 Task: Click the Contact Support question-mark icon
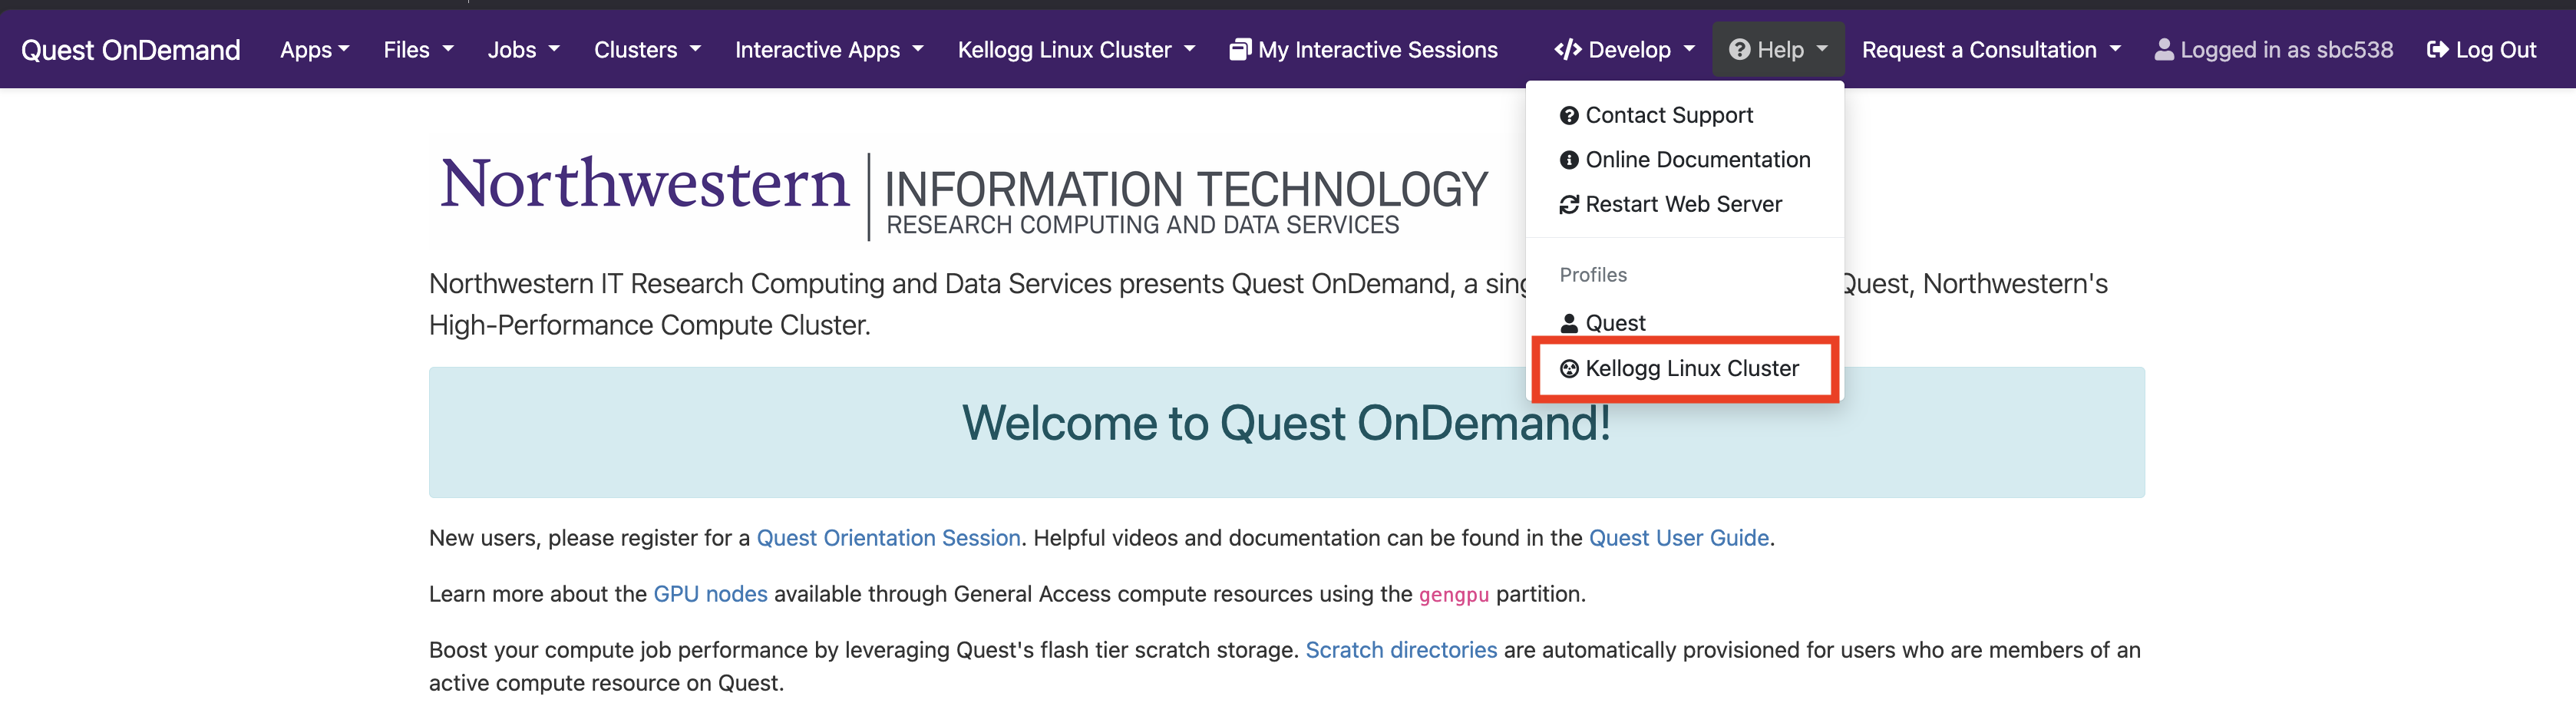[1568, 116]
